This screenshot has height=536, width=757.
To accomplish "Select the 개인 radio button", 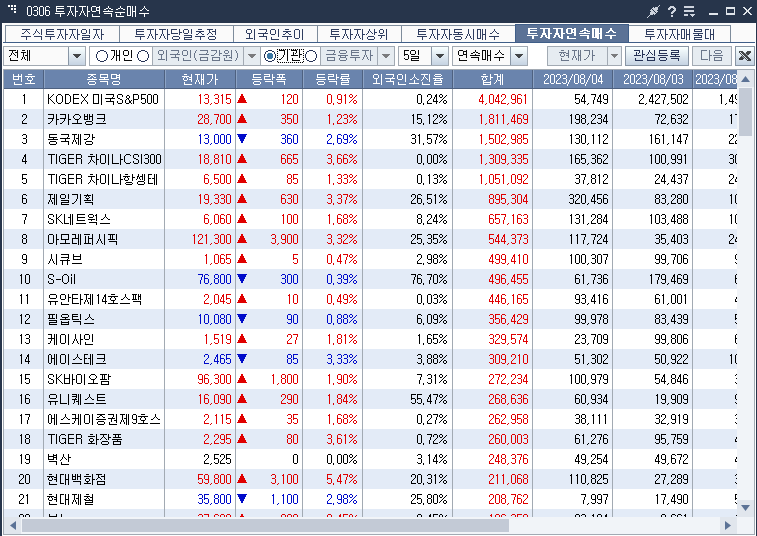I will [x=101, y=56].
